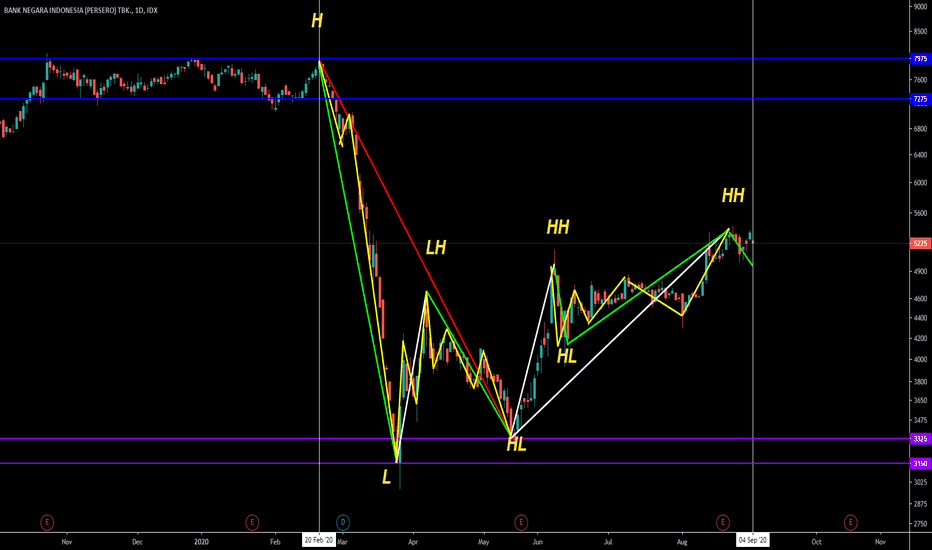Select the HH annotation above the late-August peak

(x=733, y=195)
